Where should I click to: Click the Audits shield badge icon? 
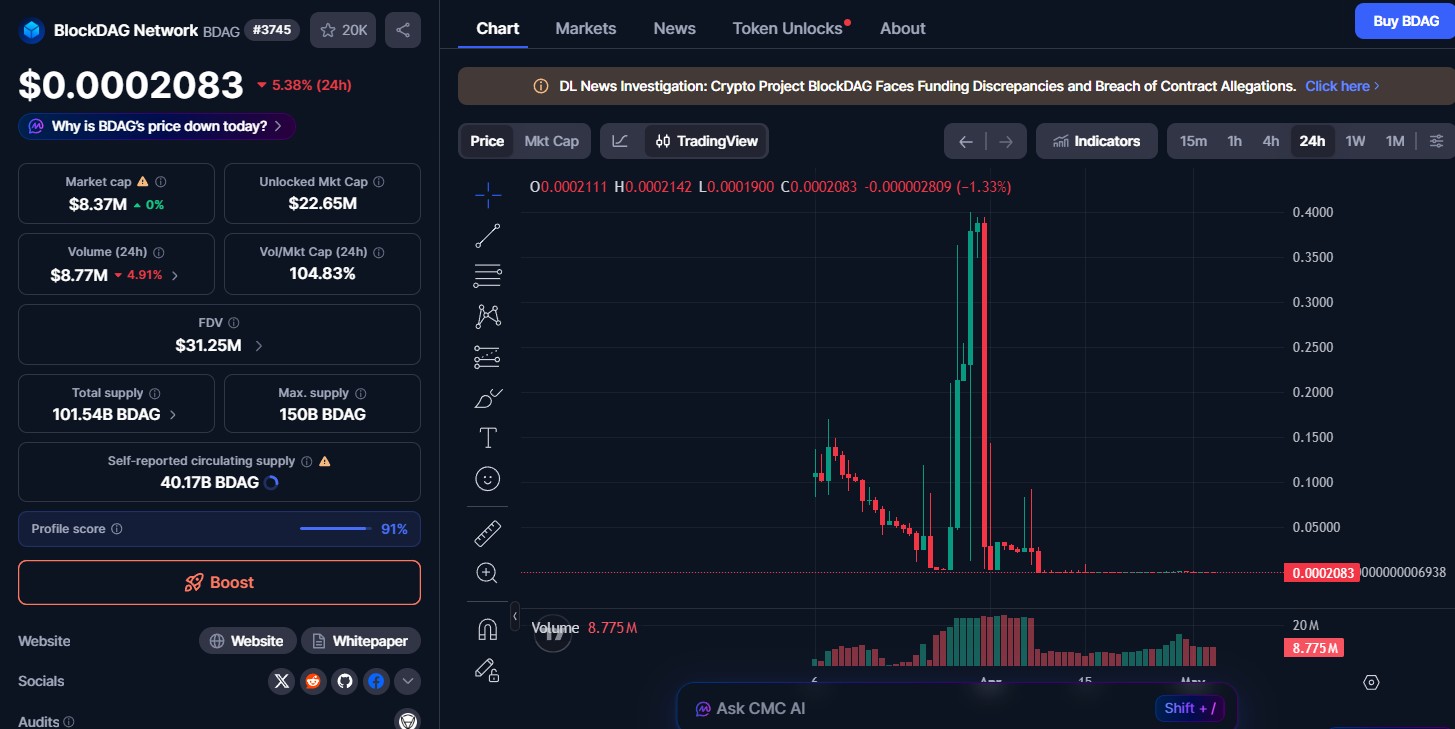pyautogui.click(x=407, y=720)
